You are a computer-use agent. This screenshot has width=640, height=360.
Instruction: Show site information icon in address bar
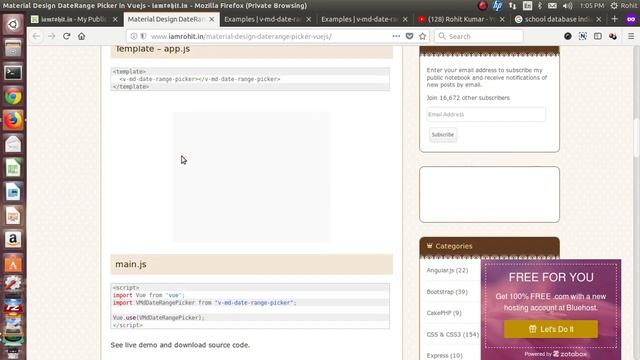133,36
